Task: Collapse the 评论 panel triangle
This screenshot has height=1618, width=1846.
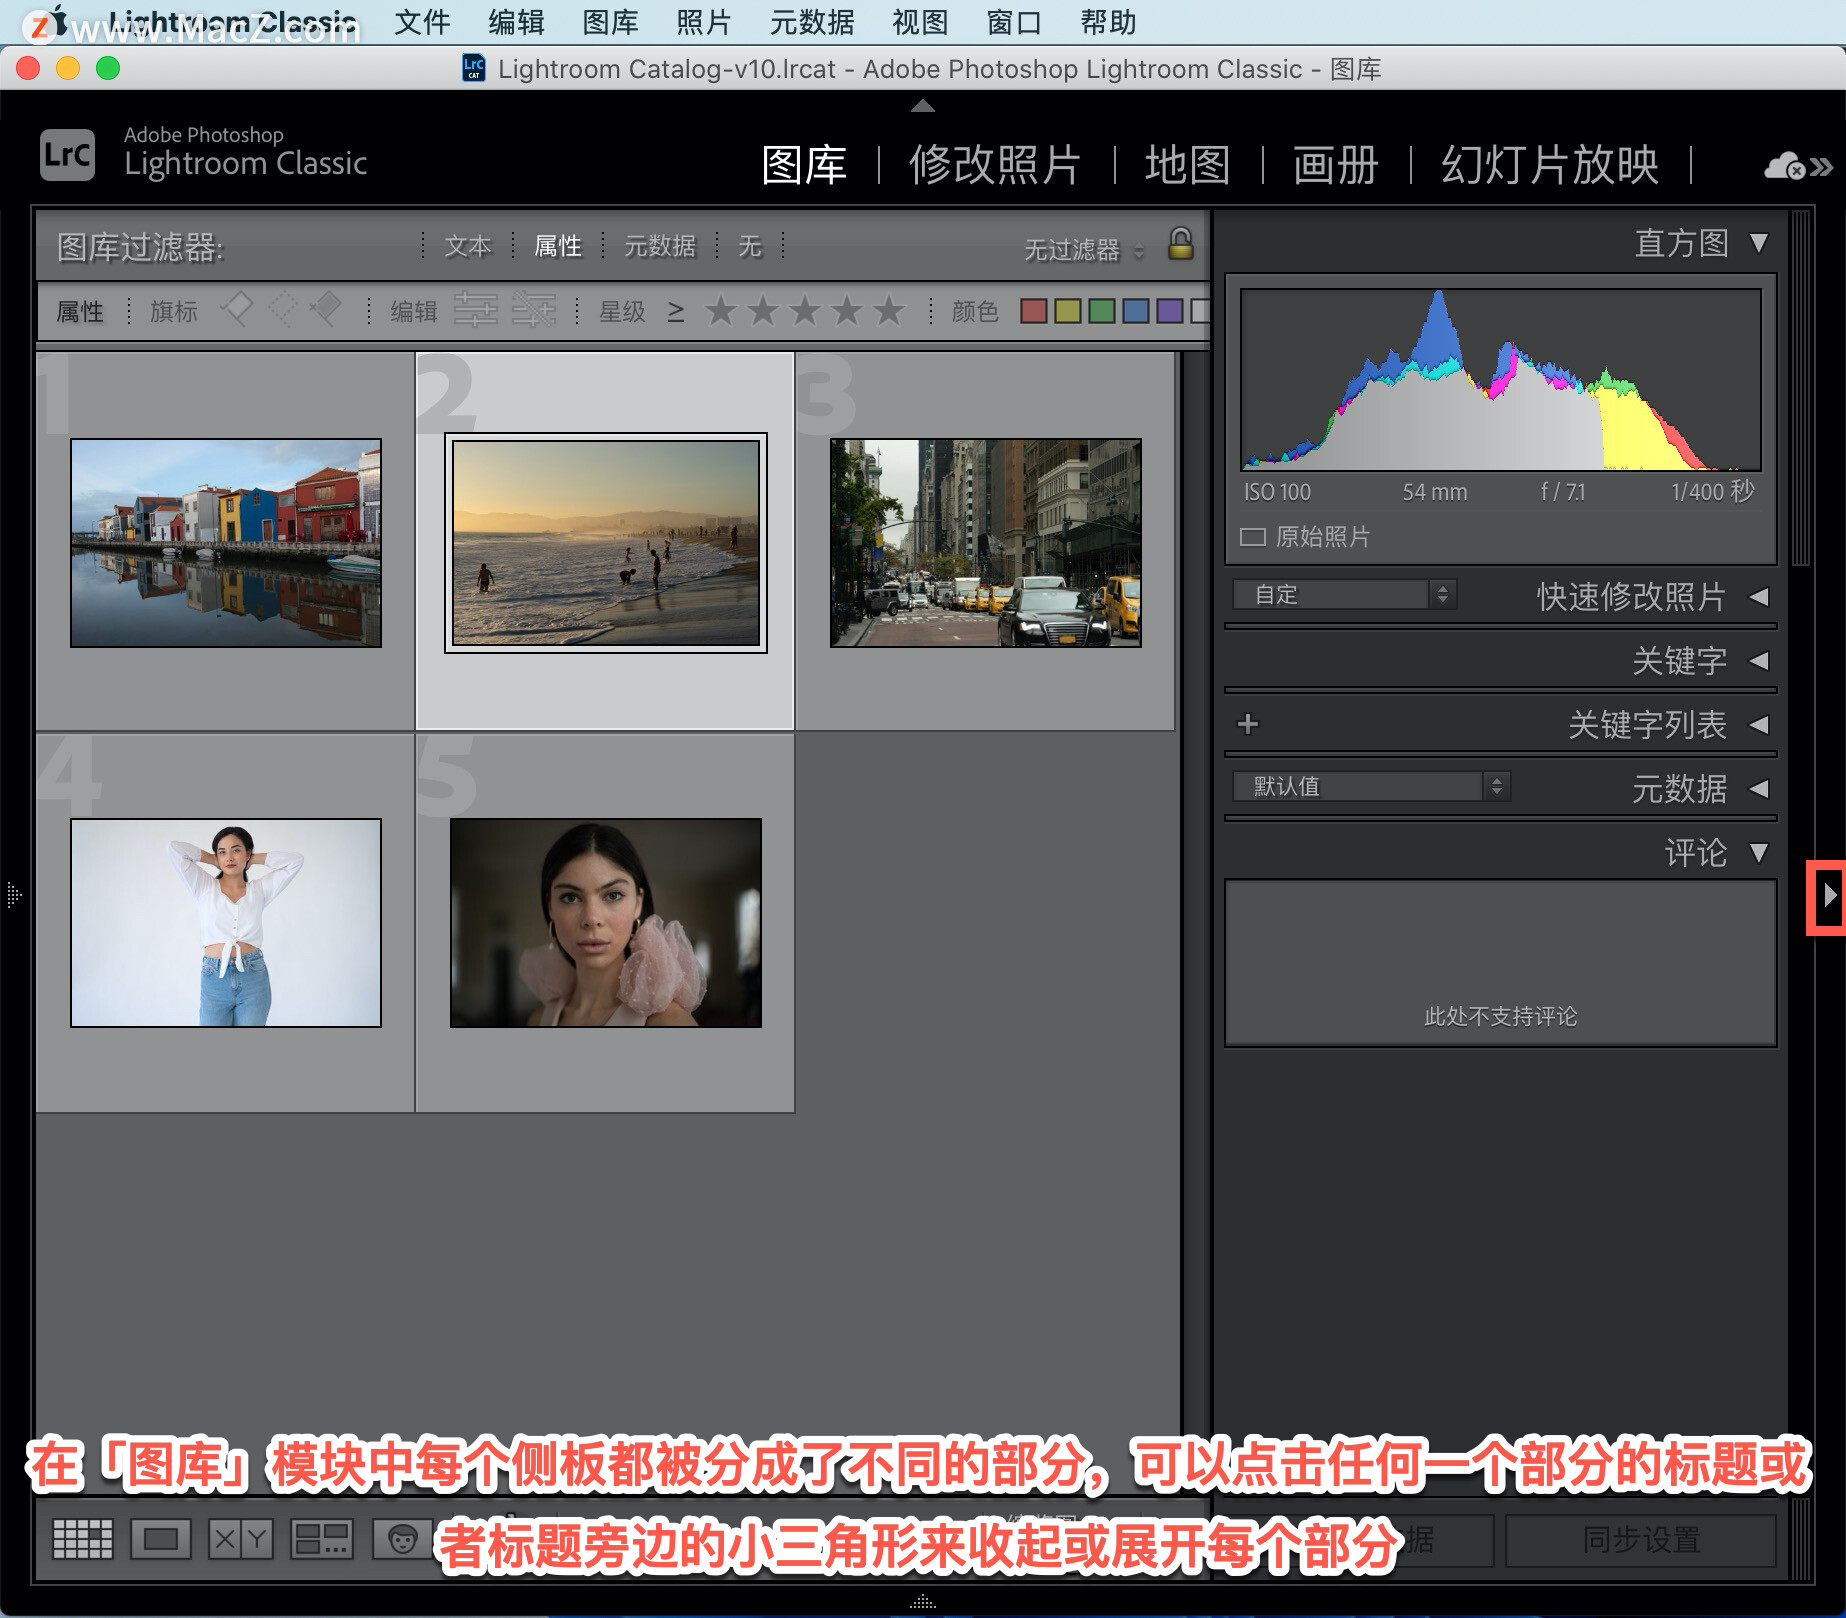Action: [x=1759, y=853]
